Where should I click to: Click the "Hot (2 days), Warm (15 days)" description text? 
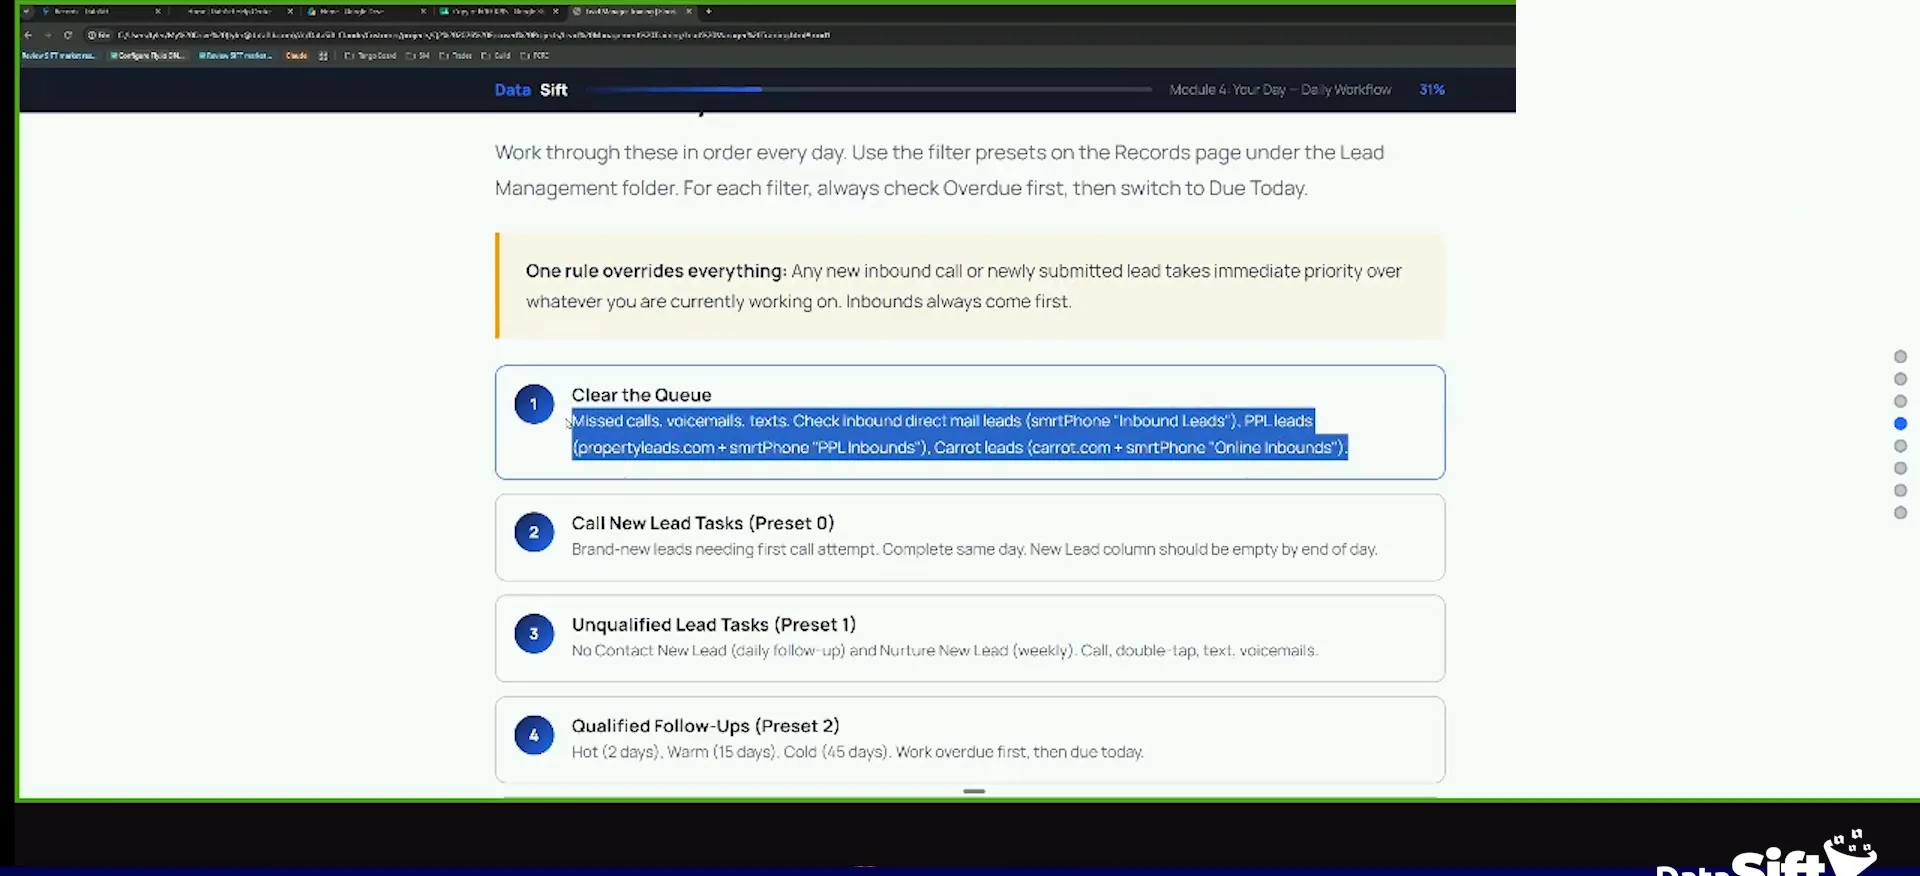(x=858, y=752)
